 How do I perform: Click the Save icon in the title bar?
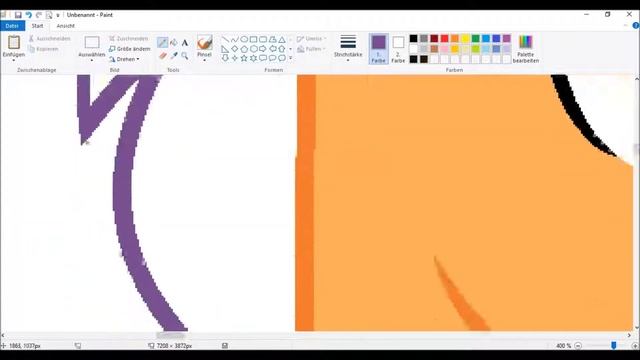[x=18, y=15]
